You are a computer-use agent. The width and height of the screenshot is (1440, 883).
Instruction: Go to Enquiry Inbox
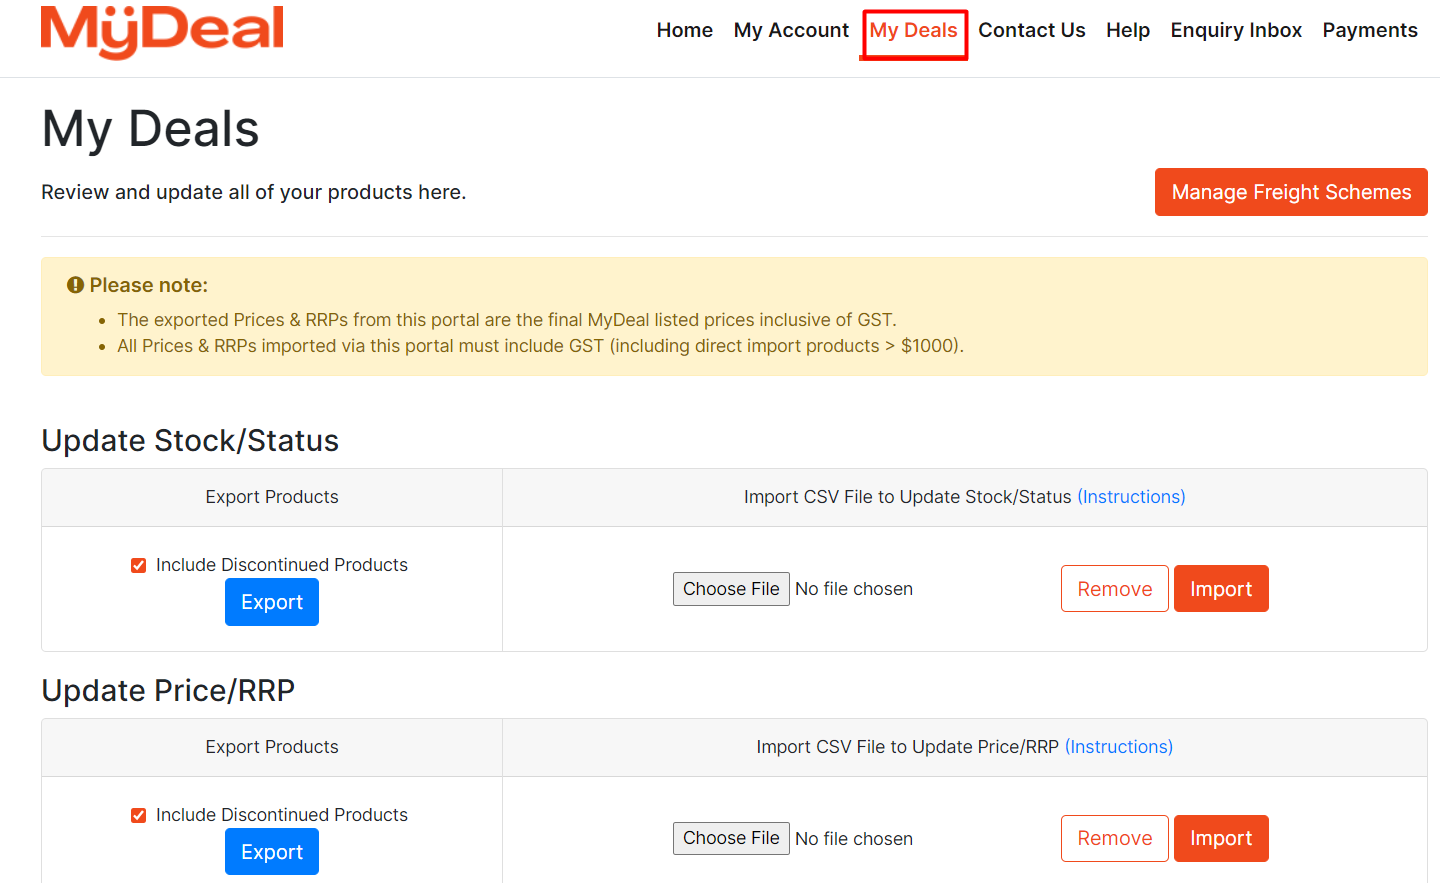(1236, 30)
